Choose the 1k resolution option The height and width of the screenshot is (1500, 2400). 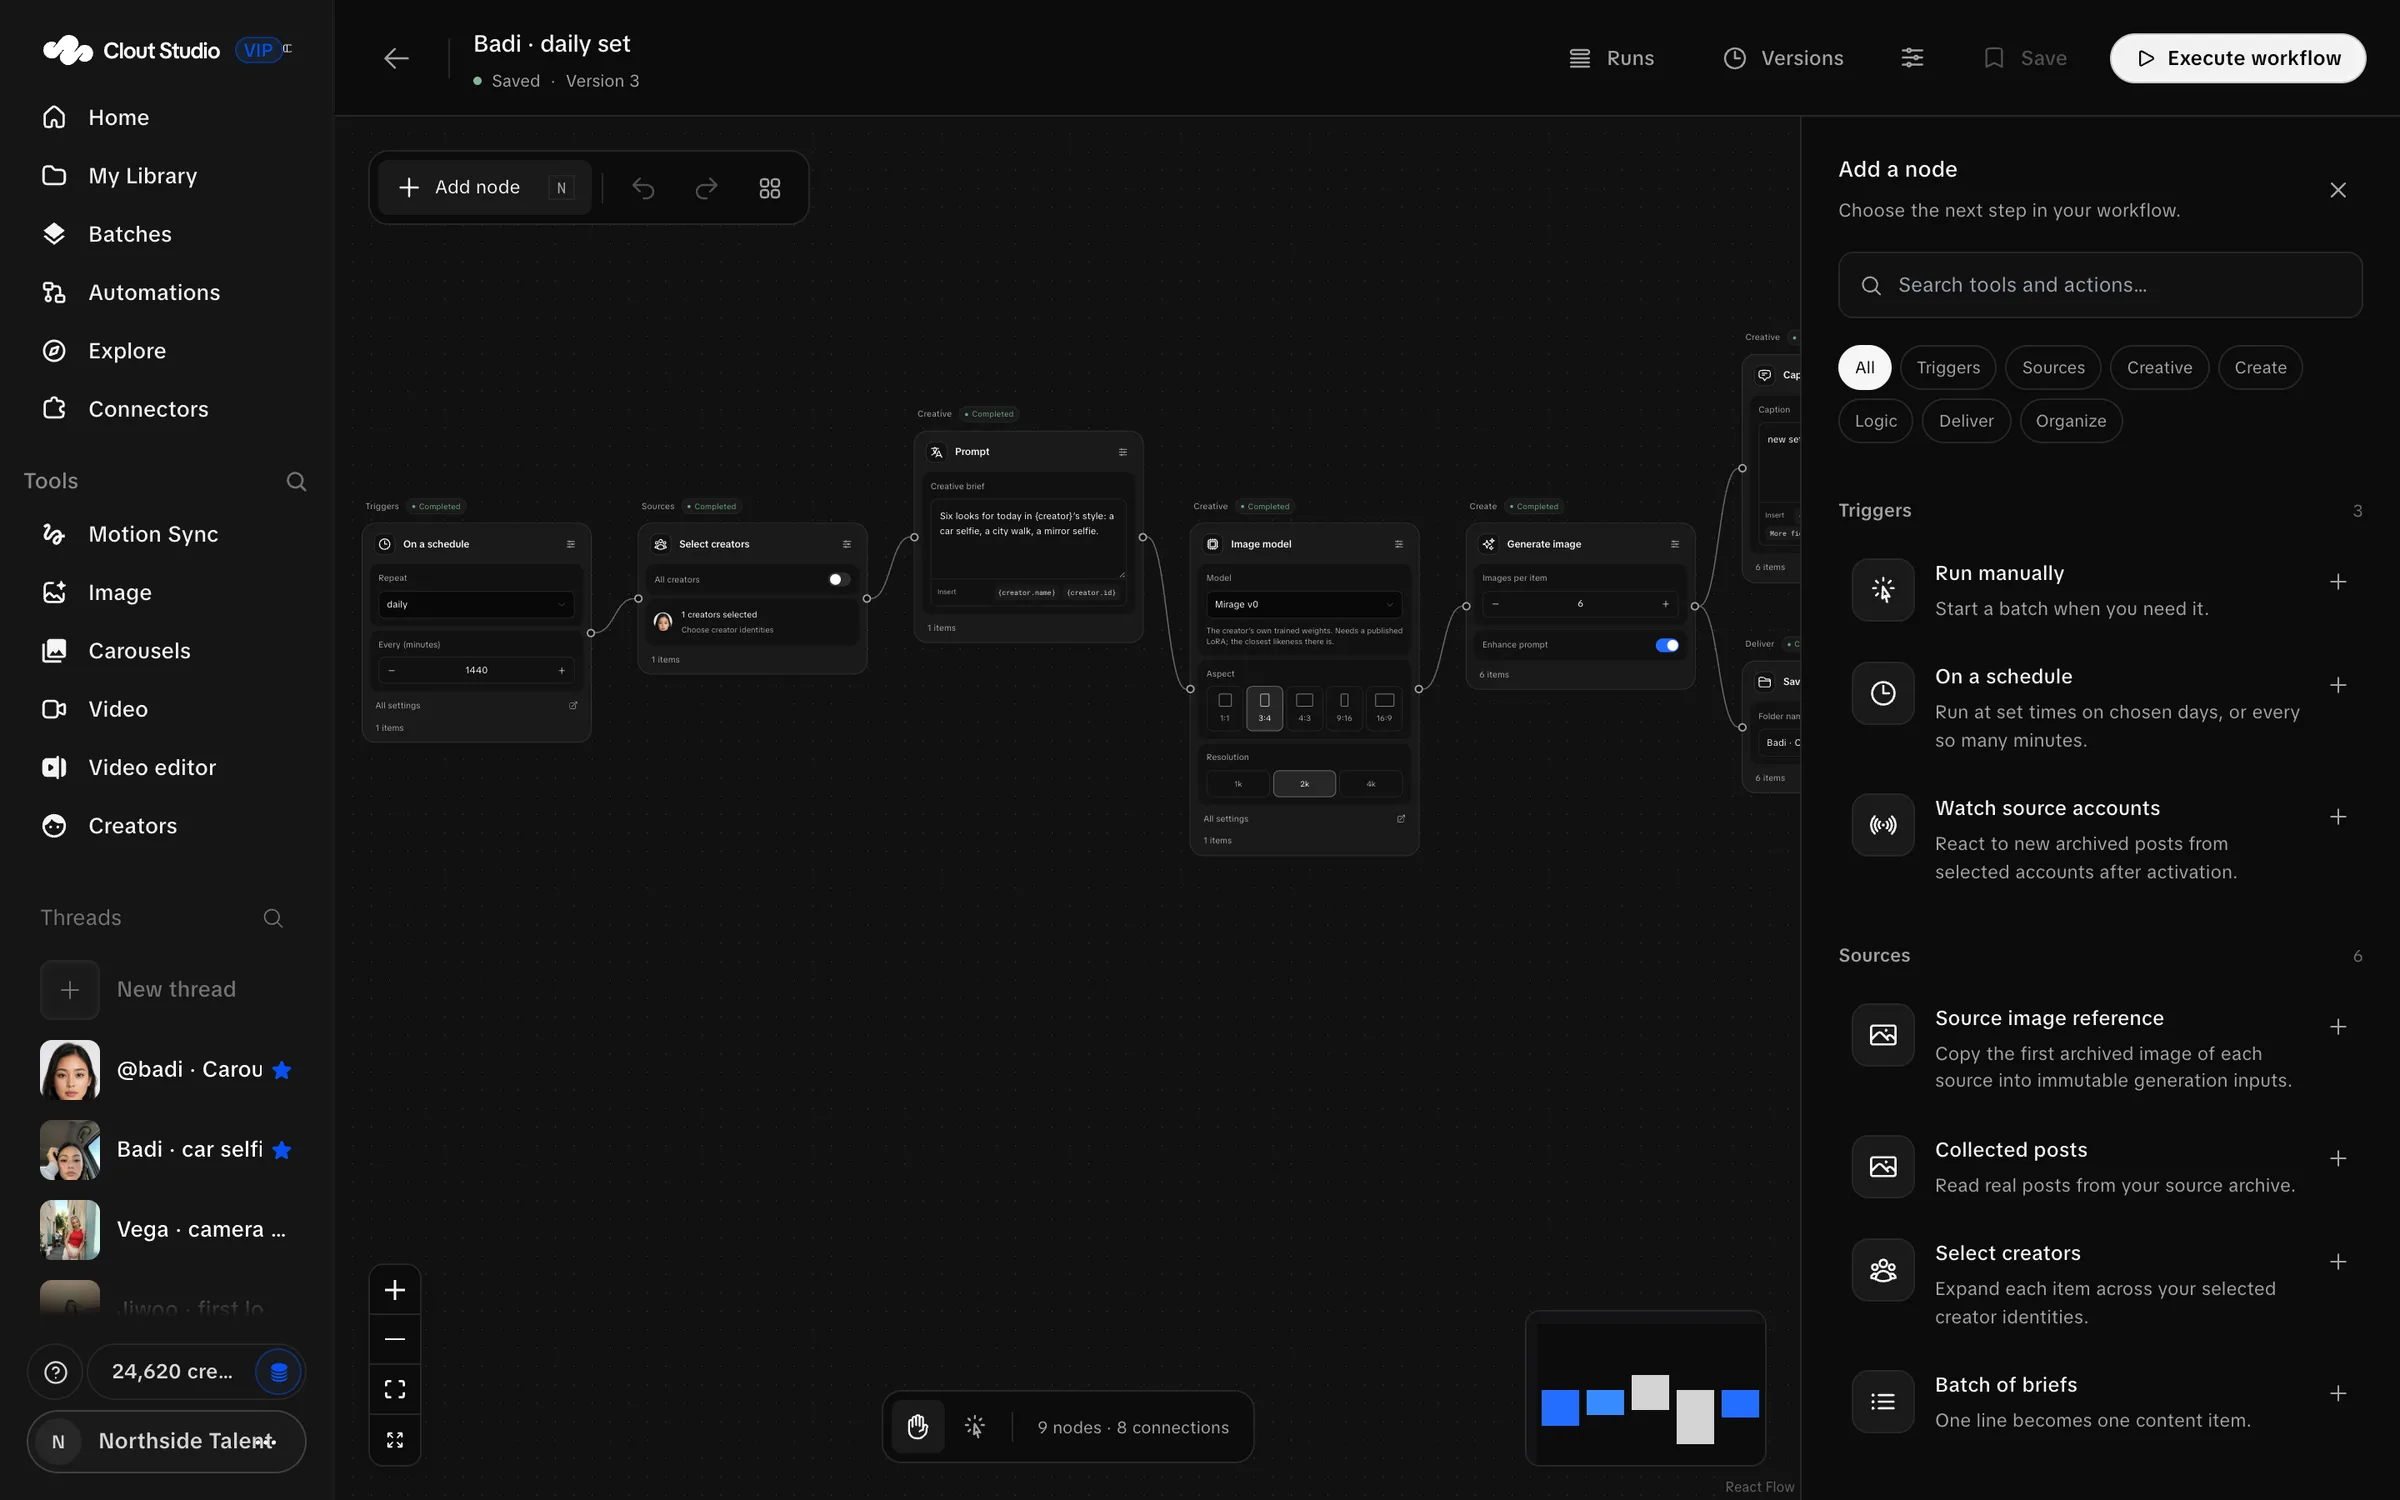pos(1238,784)
